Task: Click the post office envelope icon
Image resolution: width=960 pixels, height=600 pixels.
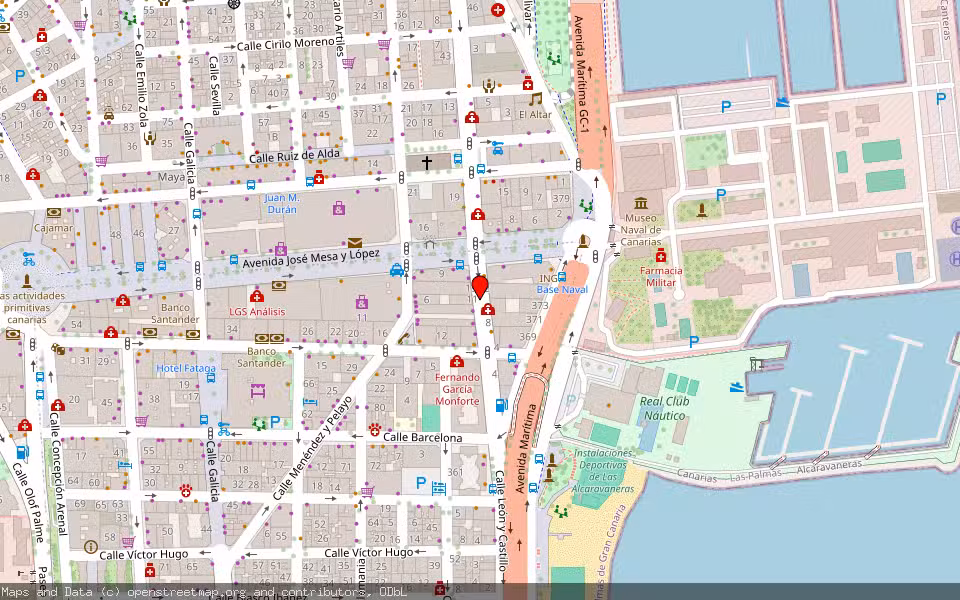Action: 354,243
